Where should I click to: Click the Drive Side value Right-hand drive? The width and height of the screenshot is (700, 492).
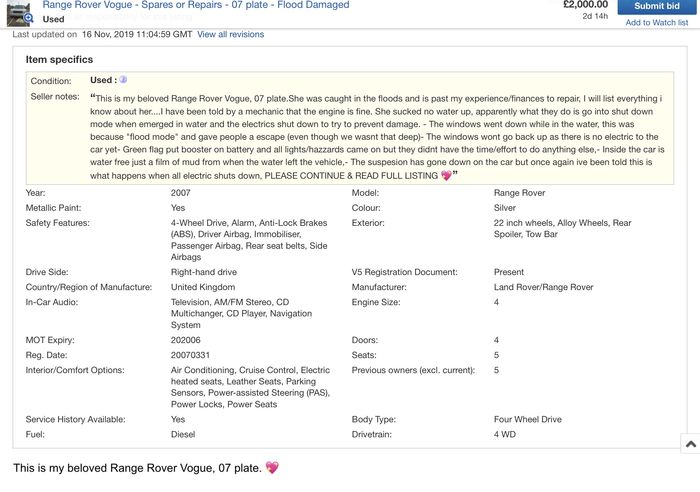click(204, 272)
